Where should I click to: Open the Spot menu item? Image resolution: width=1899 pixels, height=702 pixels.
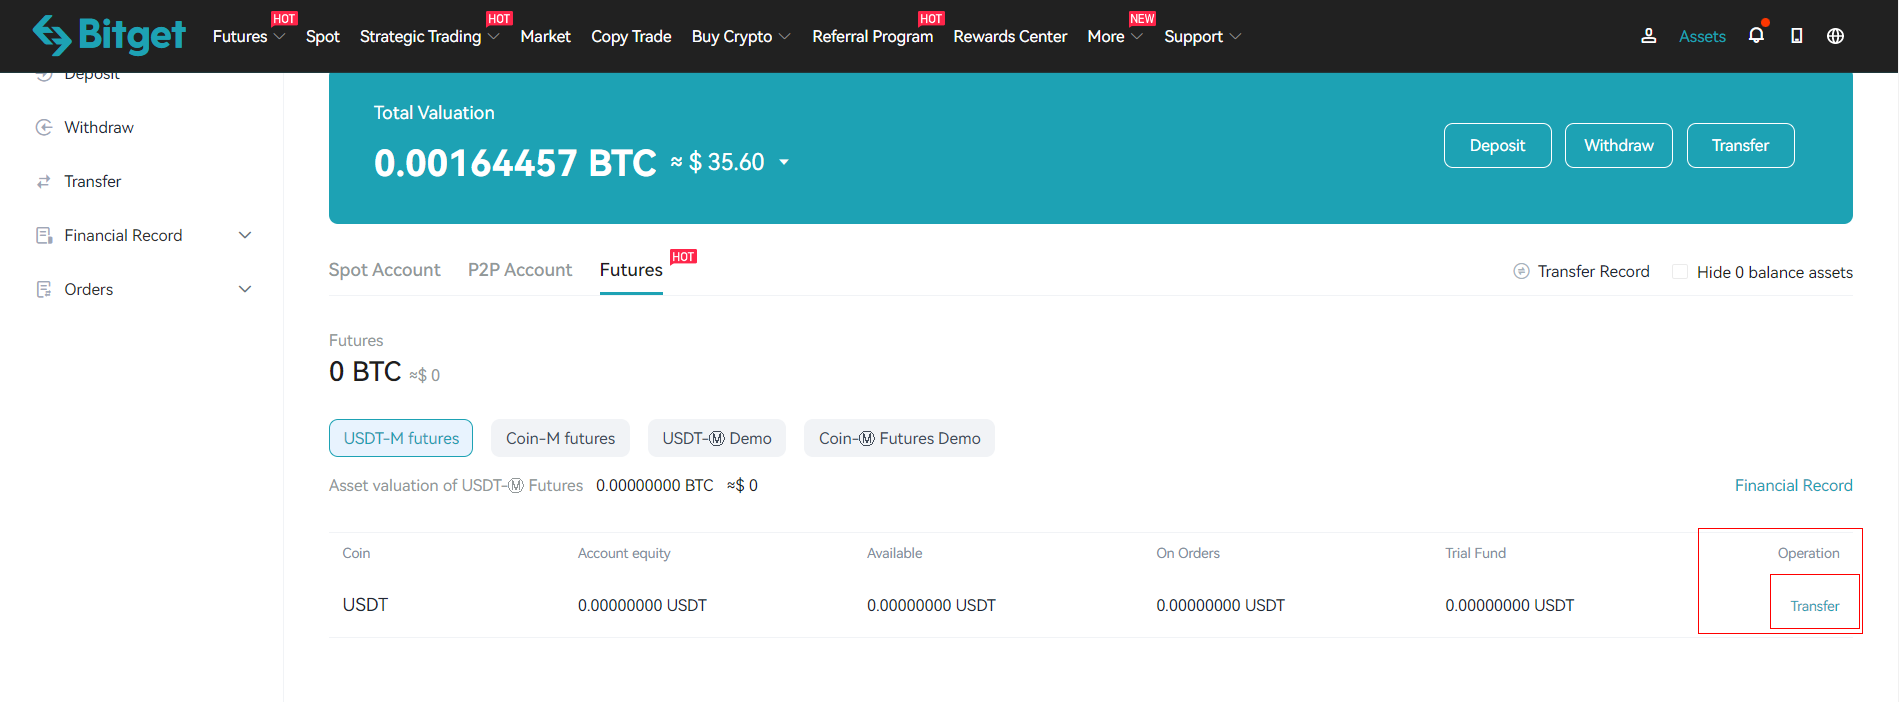tap(323, 36)
